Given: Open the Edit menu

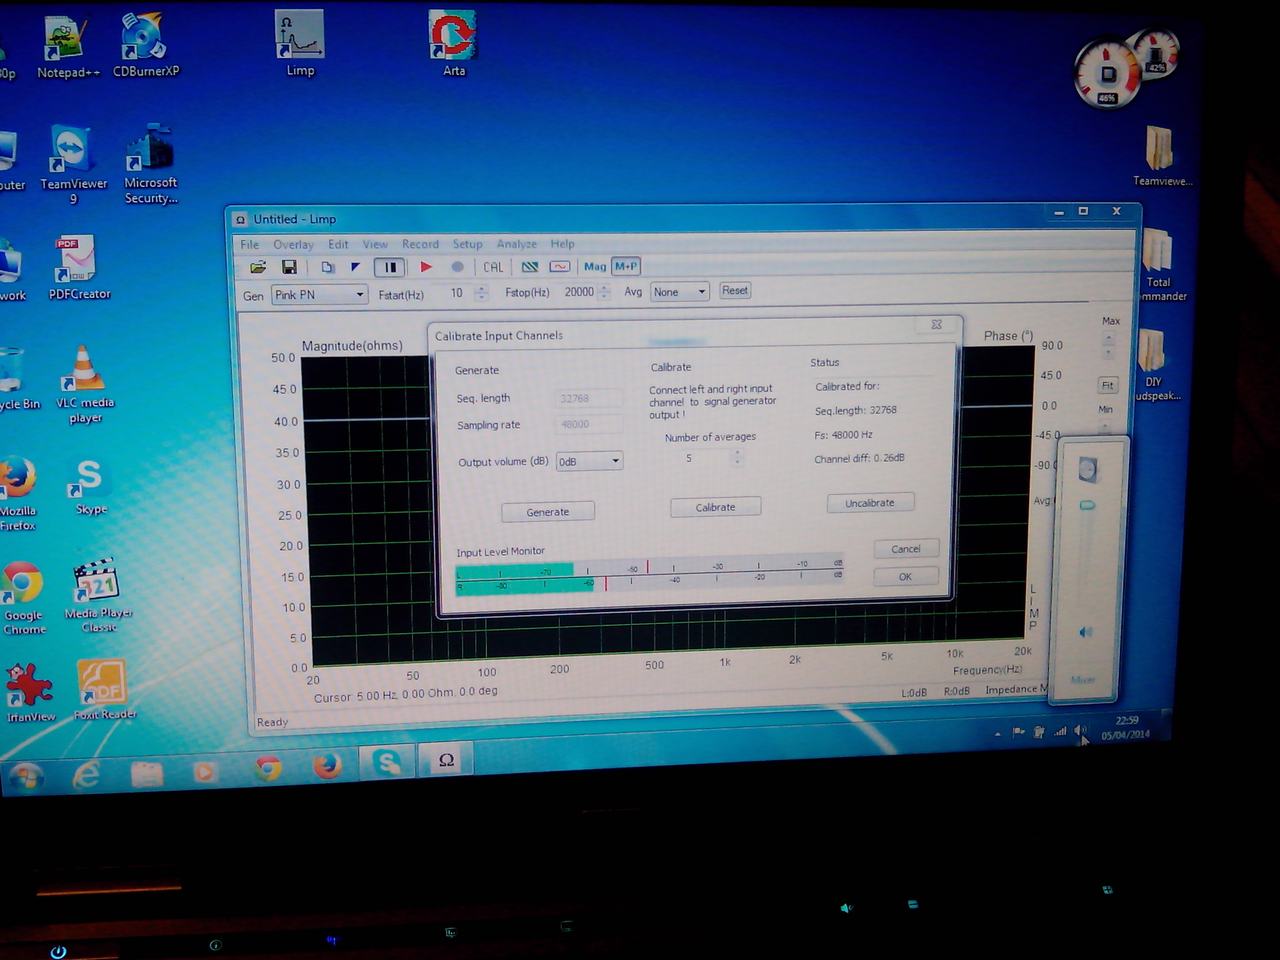Looking at the screenshot, I should point(338,244).
